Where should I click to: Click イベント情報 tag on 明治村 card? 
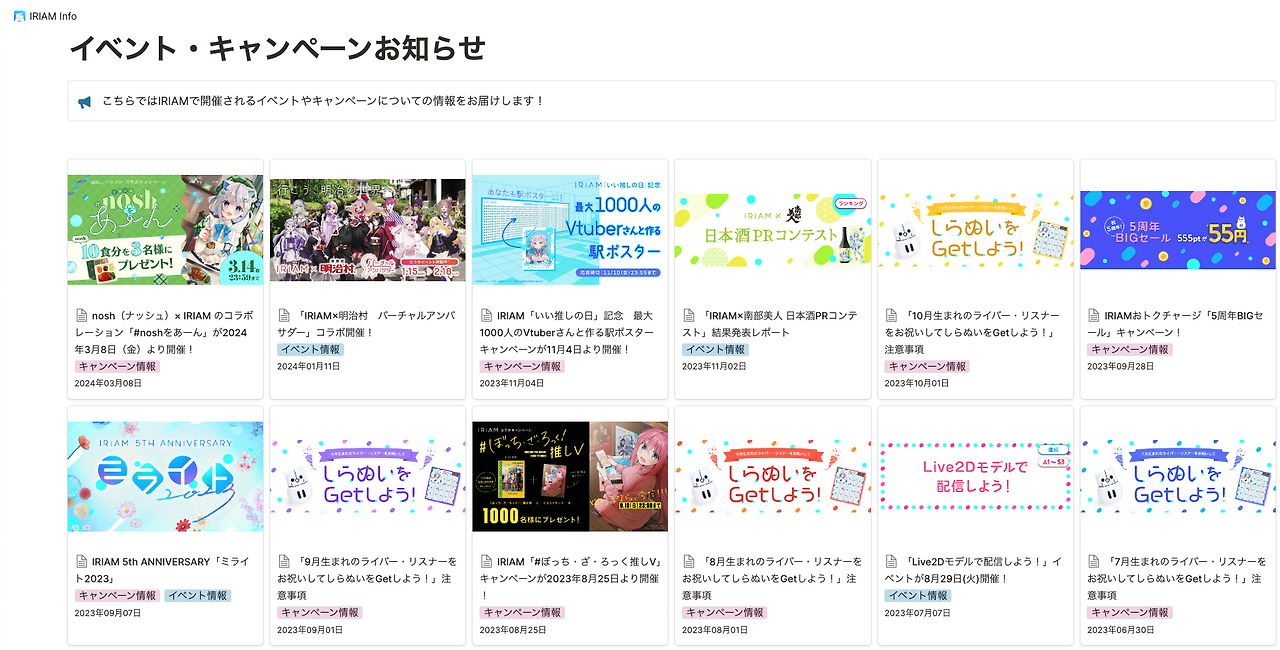click(x=311, y=350)
